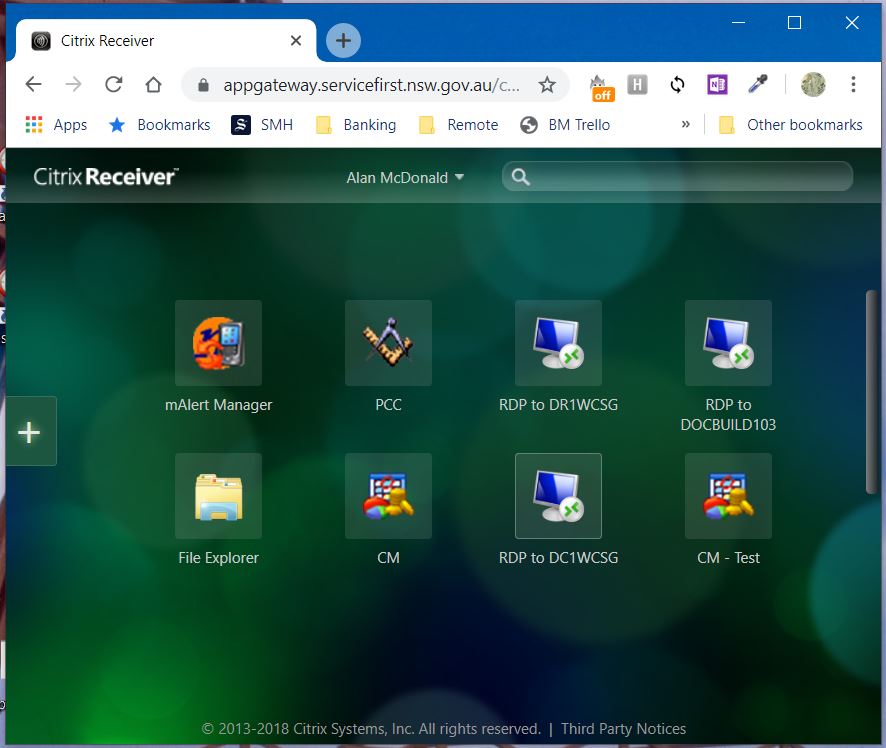Bookmark this page with the star icon
This screenshot has height=748, width=886.
[x=547, y=85]
